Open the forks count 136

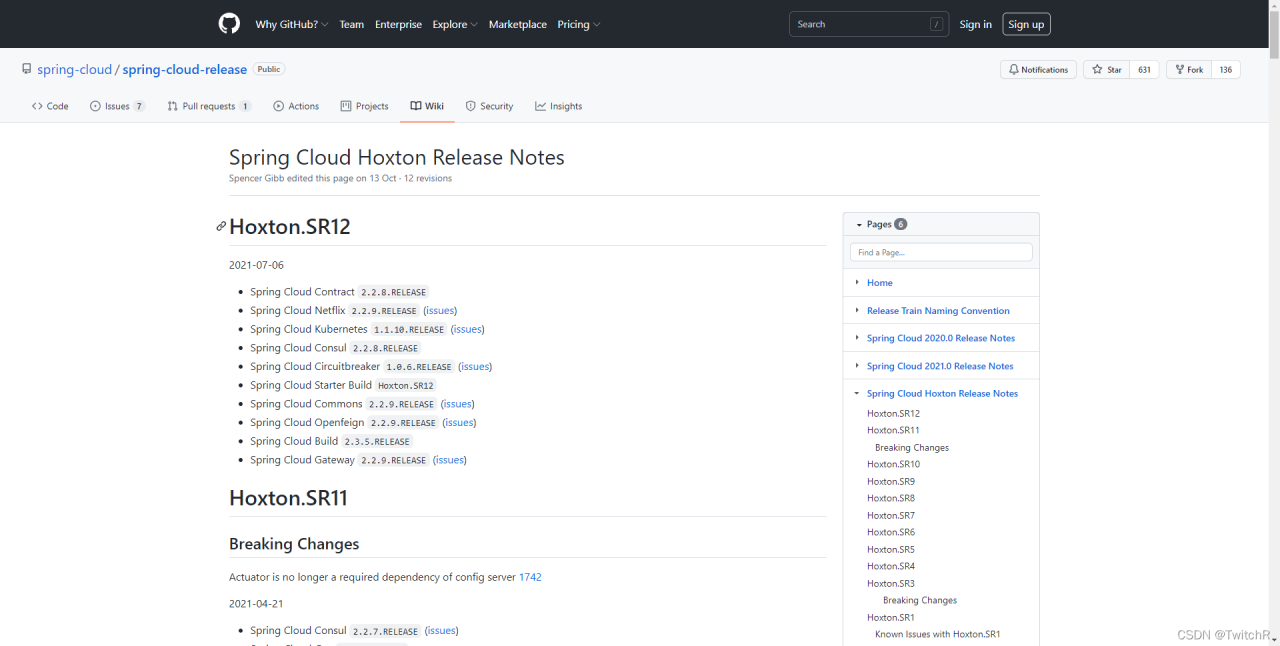pos(1226,70)
